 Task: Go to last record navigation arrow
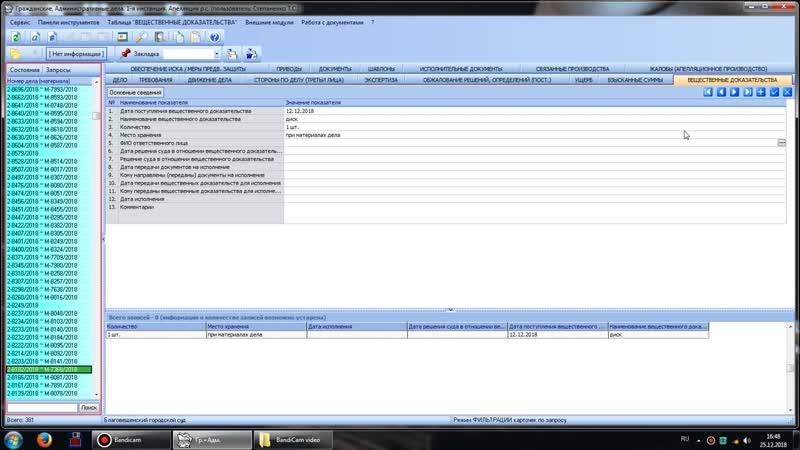coord(748,92)
